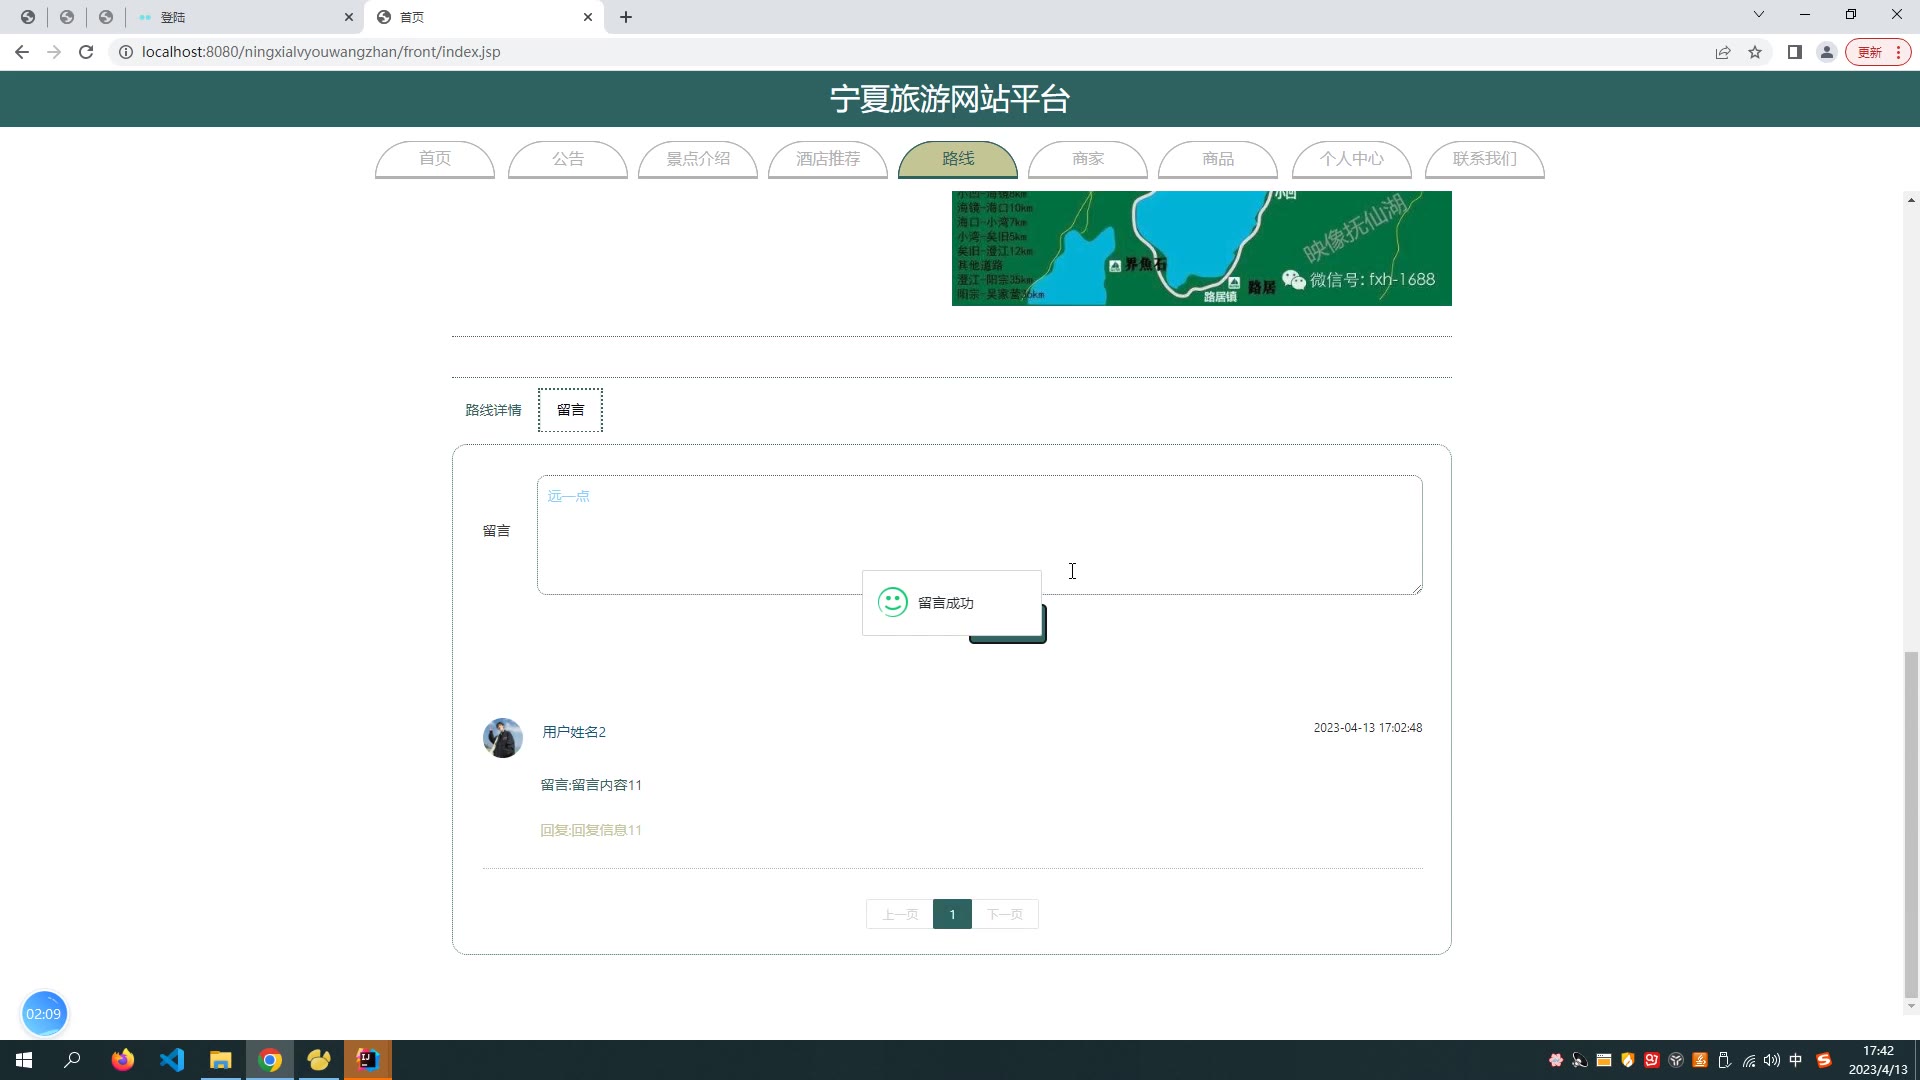
Task: Click the 用户姓名2 username
Action: pyautogui.click(x=574, y=732)
